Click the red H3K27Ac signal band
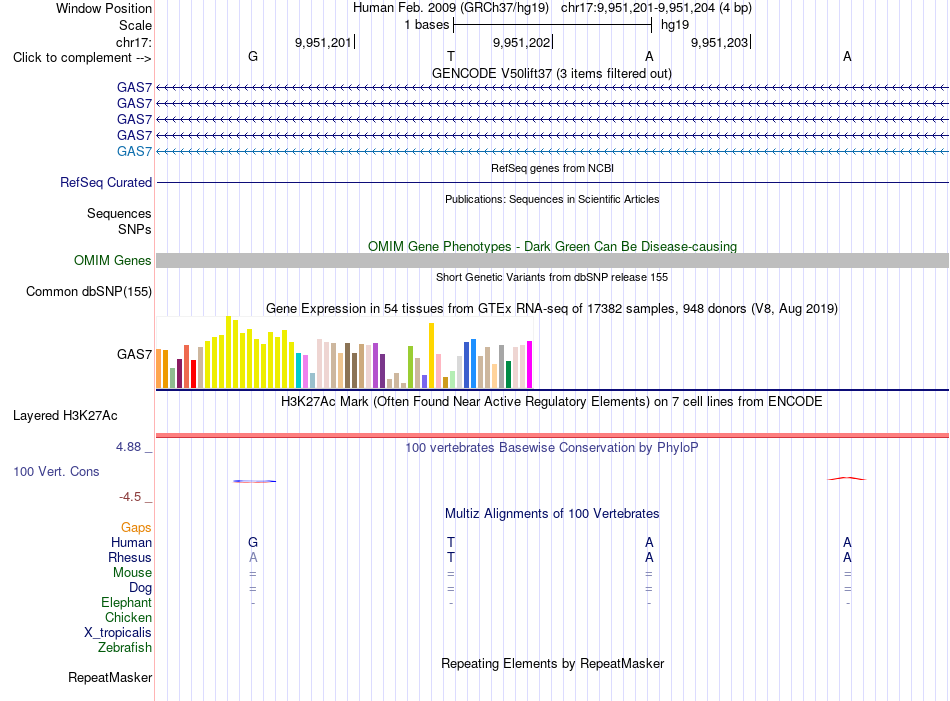Viewport: 950px width, 701px height. (x=552, y=435)
